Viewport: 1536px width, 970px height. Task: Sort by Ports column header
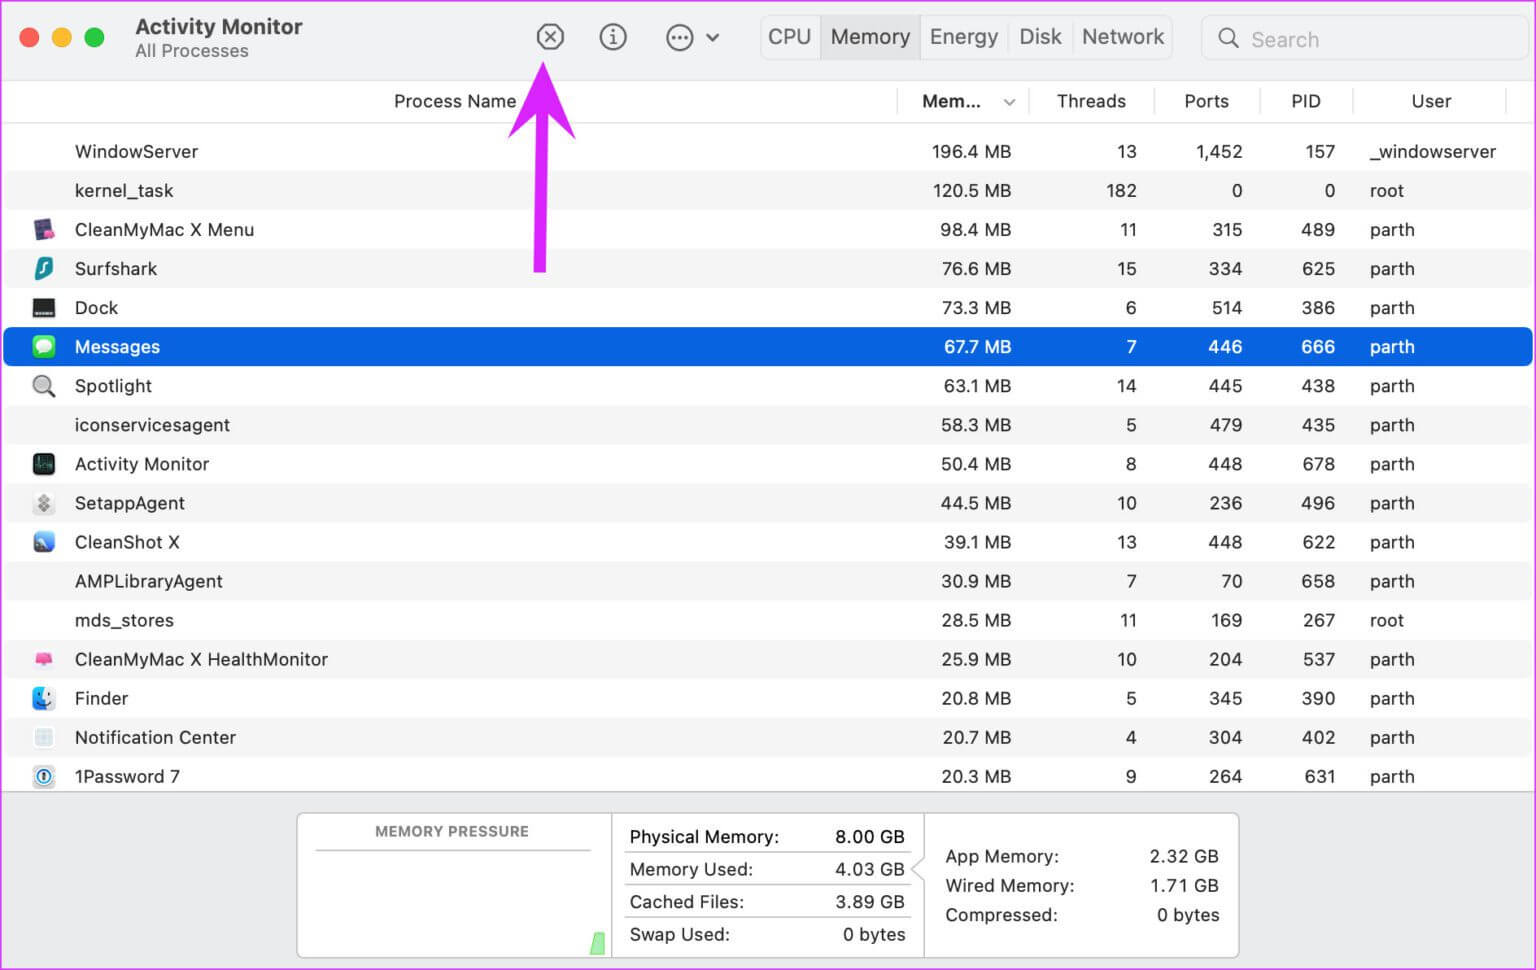click(x=1206, y=101)
